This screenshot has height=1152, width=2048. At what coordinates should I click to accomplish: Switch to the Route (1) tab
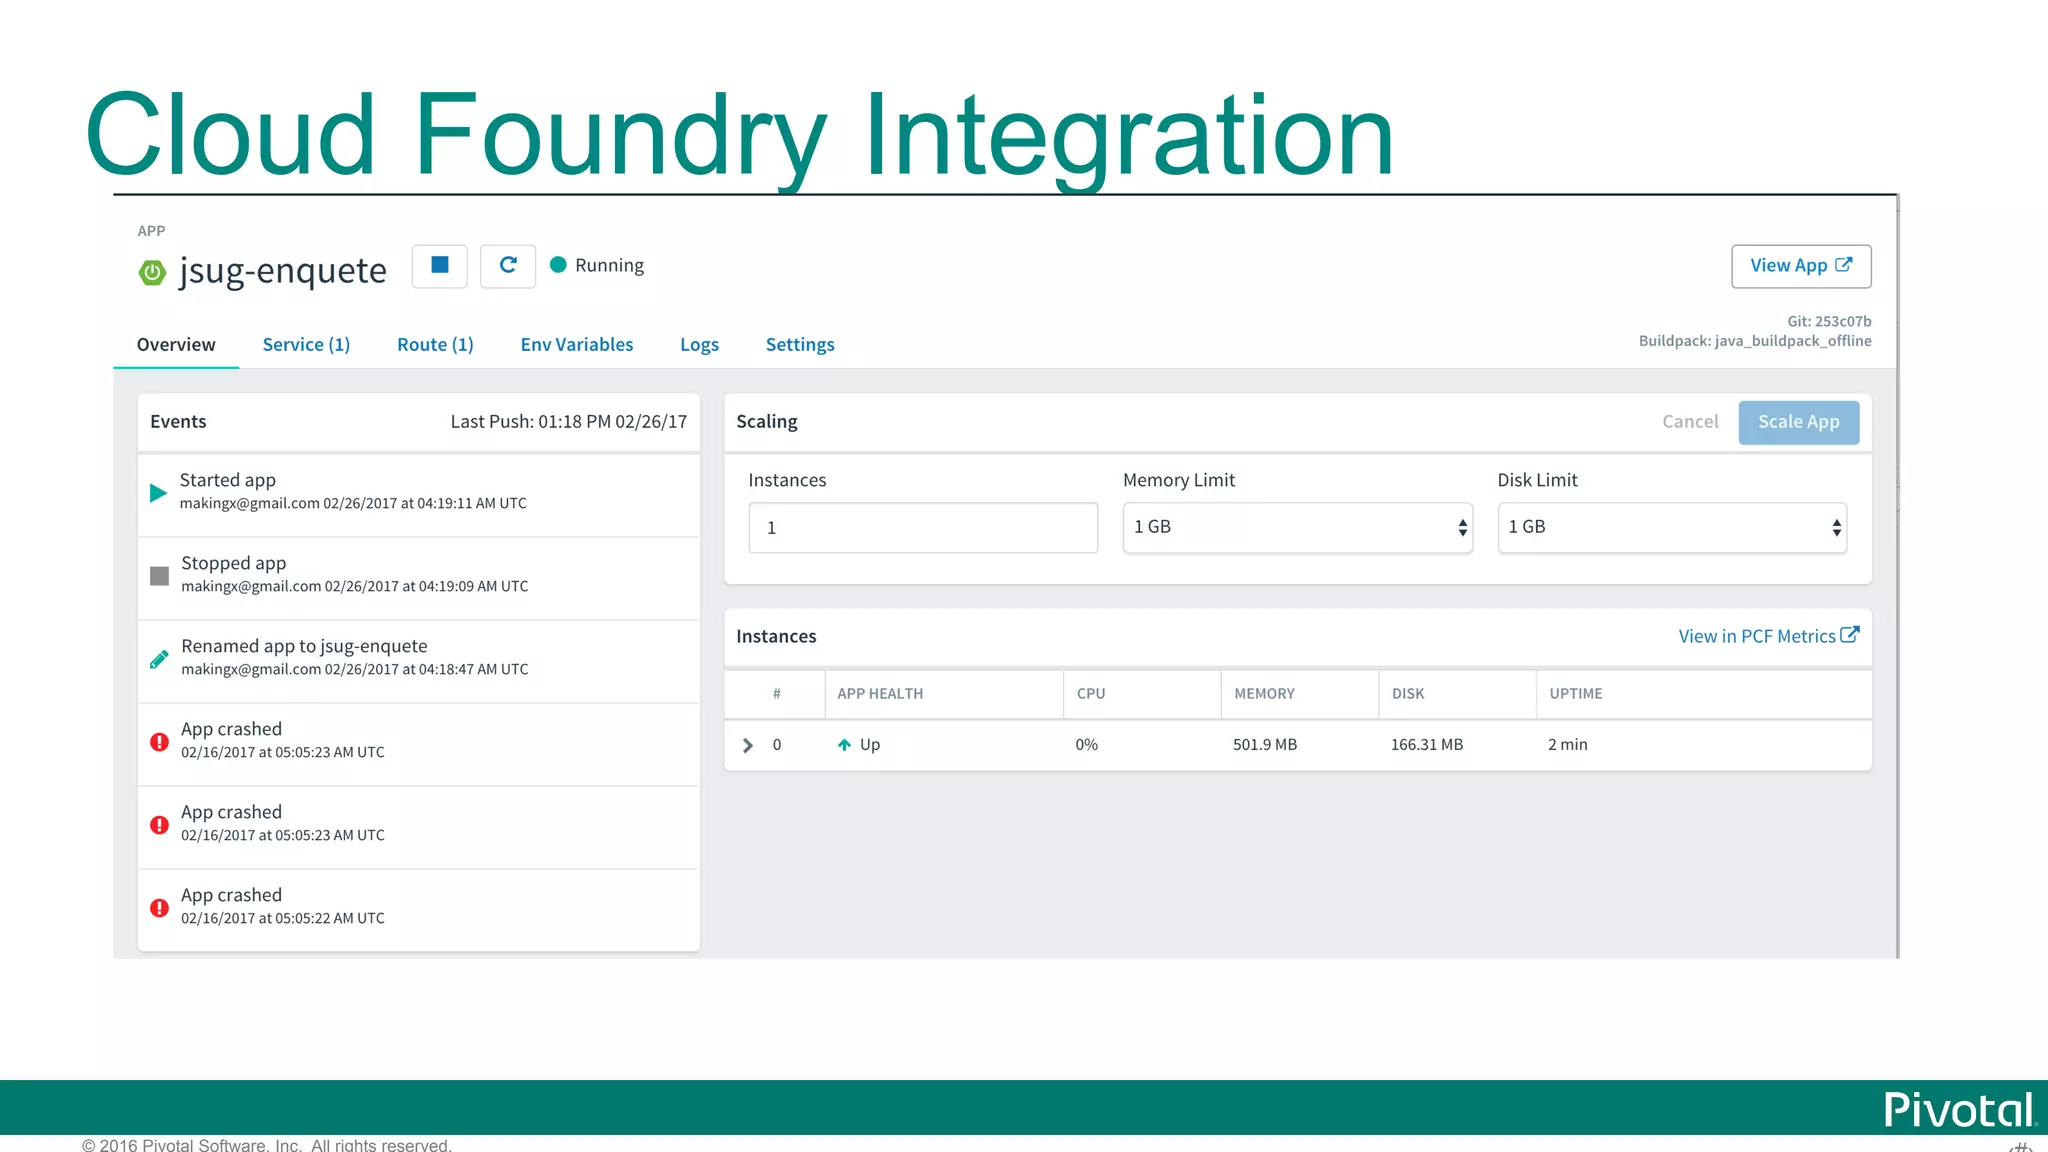tap(435, 345)
